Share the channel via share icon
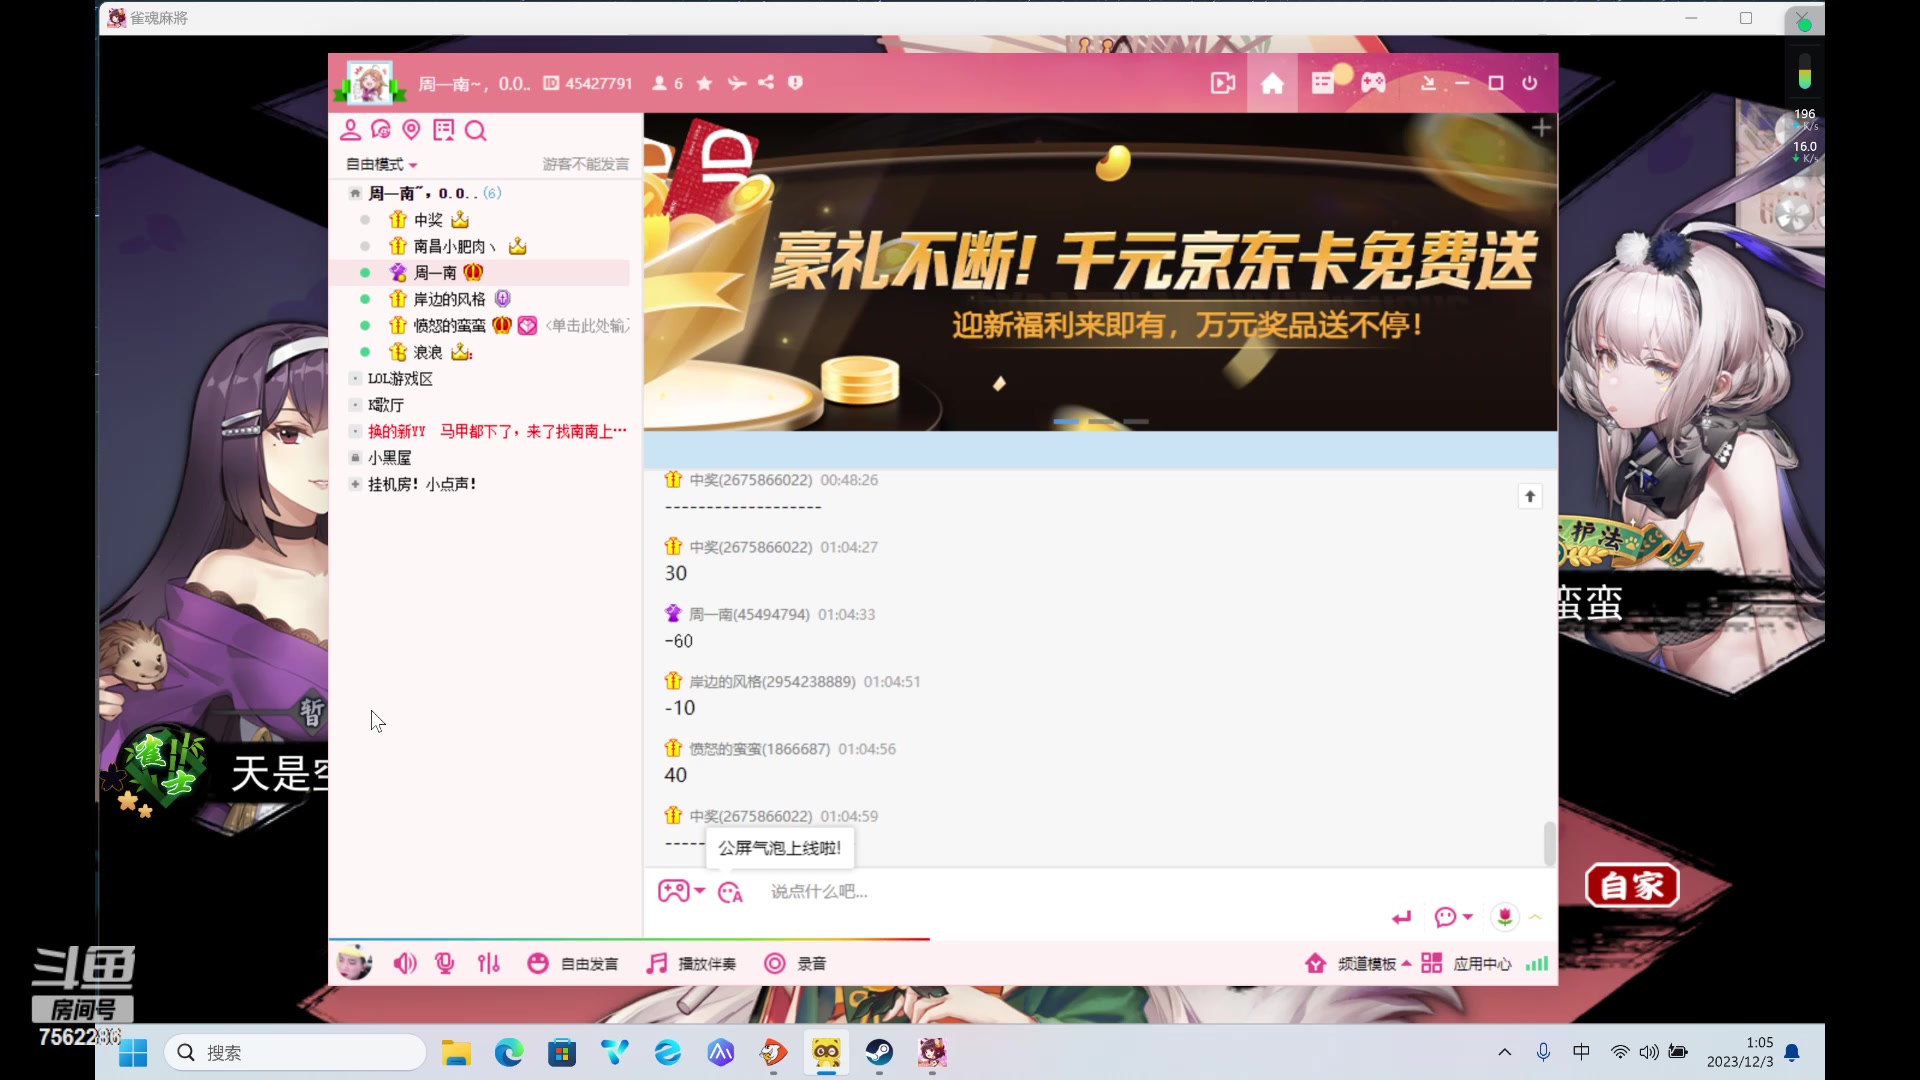 [x=766, y=83]
